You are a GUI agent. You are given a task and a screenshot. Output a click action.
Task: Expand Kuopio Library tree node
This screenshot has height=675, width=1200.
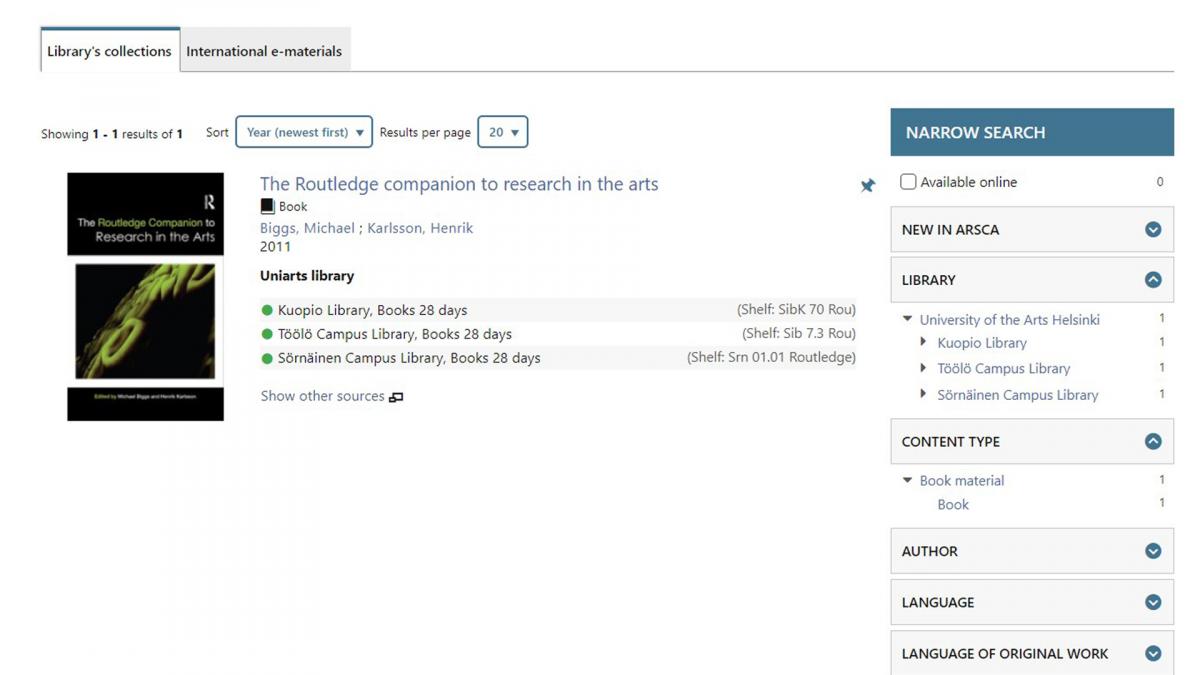(x=924, y=343)
